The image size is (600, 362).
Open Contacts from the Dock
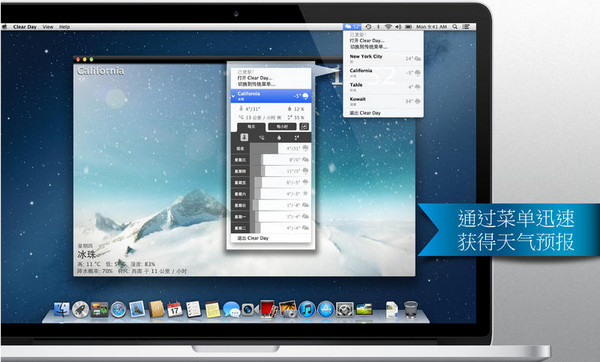[156, 309]
